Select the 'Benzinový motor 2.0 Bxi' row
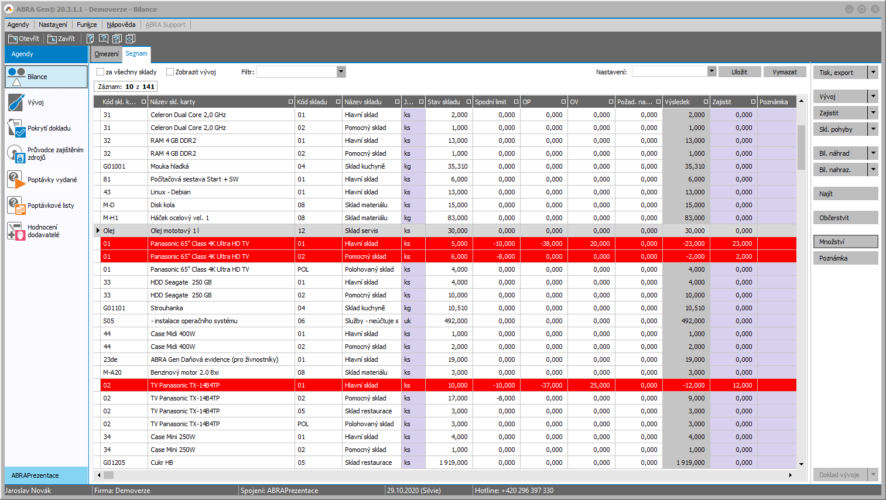The height and width of the screenshot is (500, 886). (445, 372)
